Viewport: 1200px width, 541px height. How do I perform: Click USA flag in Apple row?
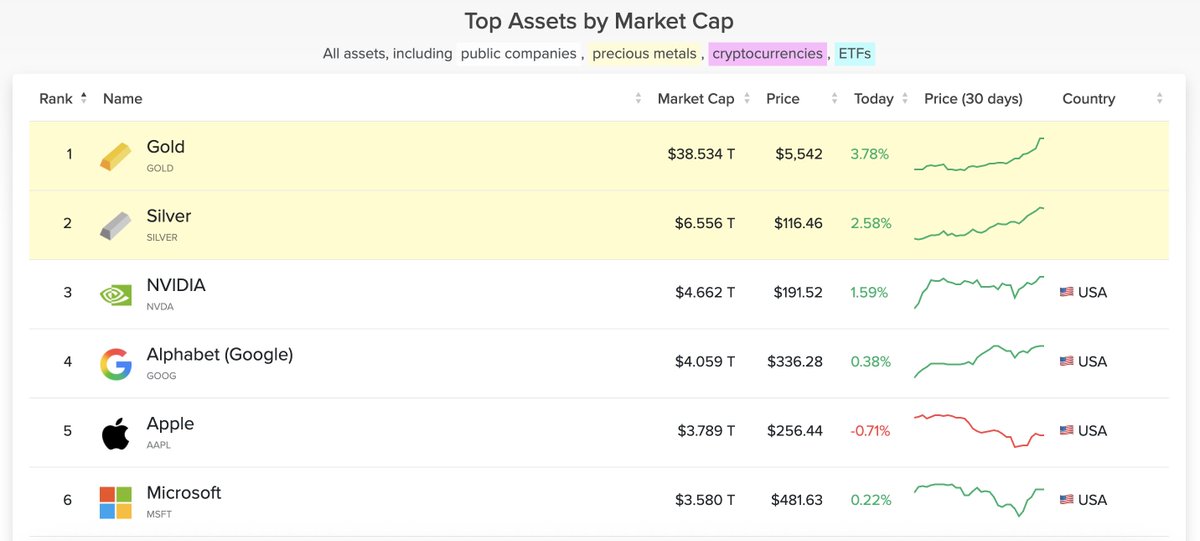[x=1067, y=430]
